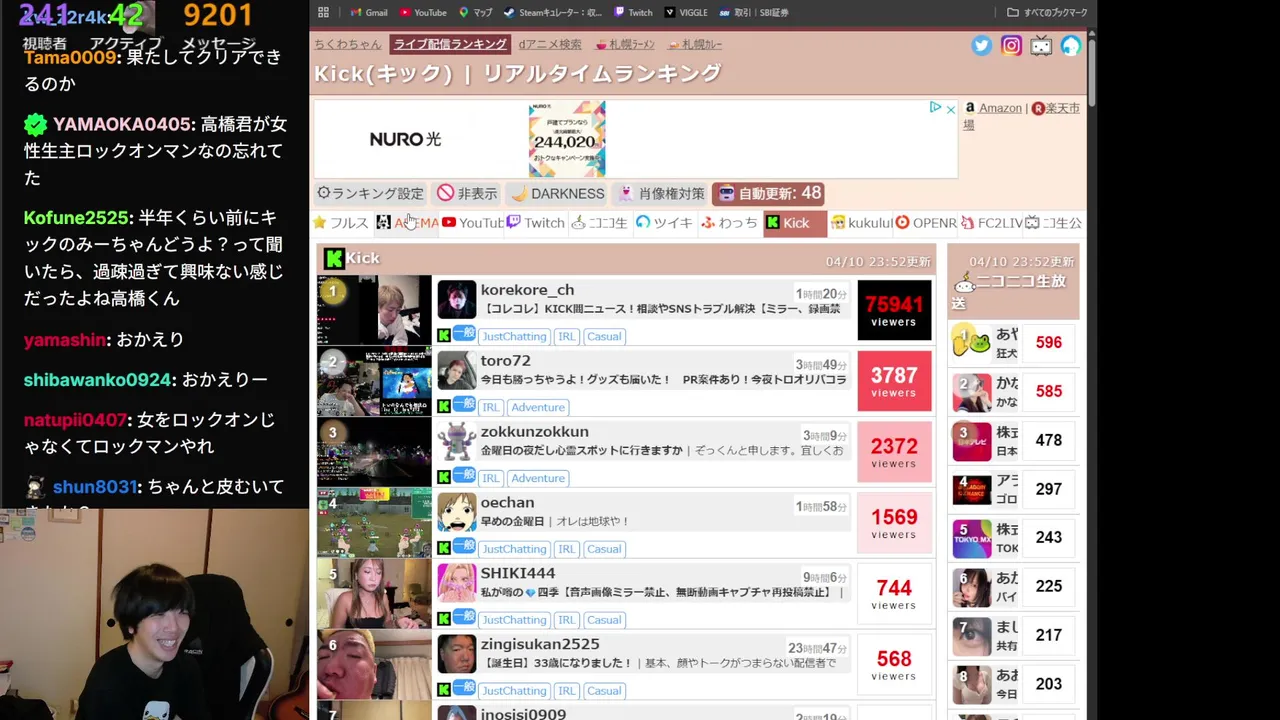Open the ちくわちゃん link
Image resolution: width=1280 pixels, height=720 pixels.
click(347, 44)
